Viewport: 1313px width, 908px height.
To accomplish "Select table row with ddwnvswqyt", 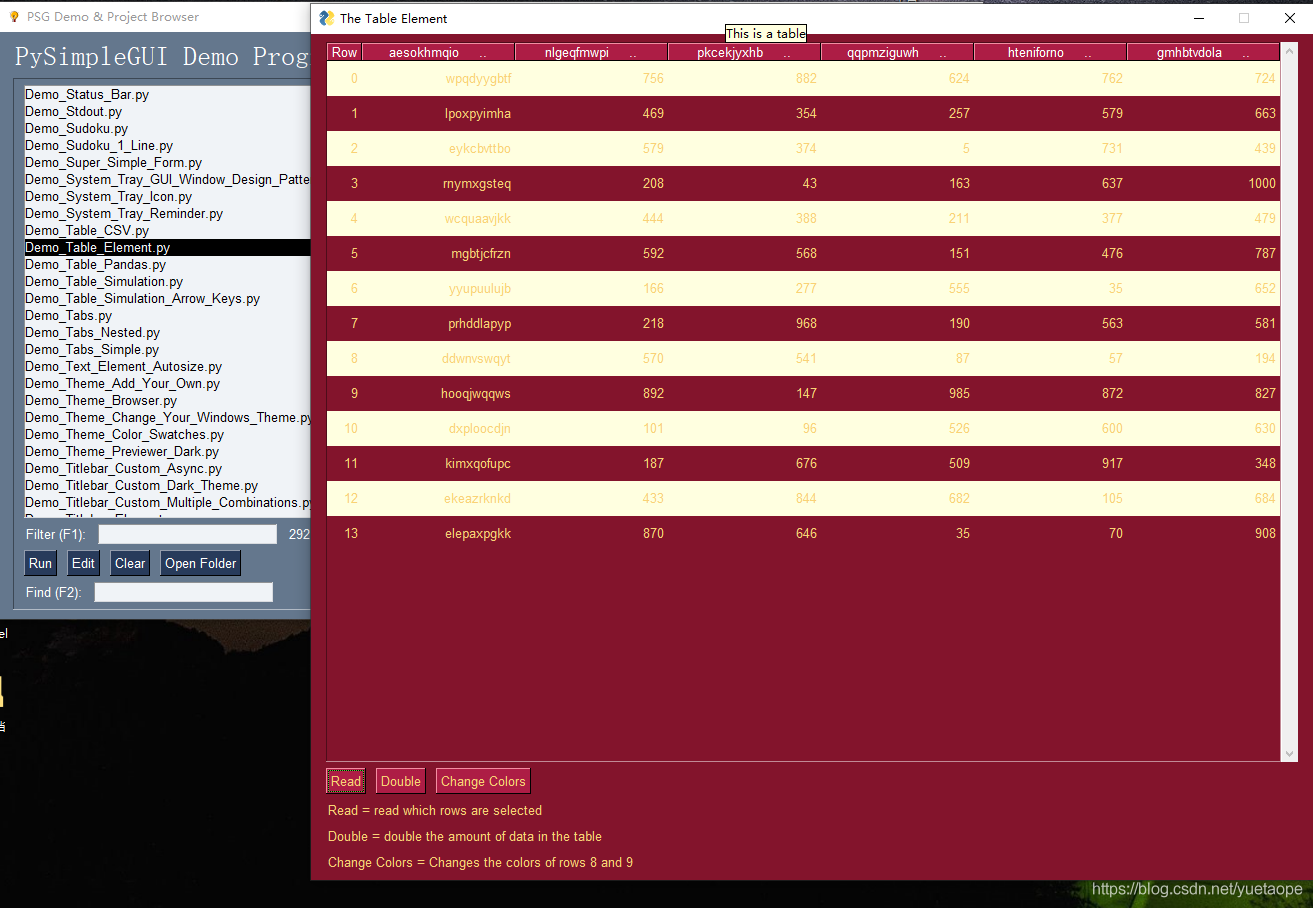I will pos(803,358).
